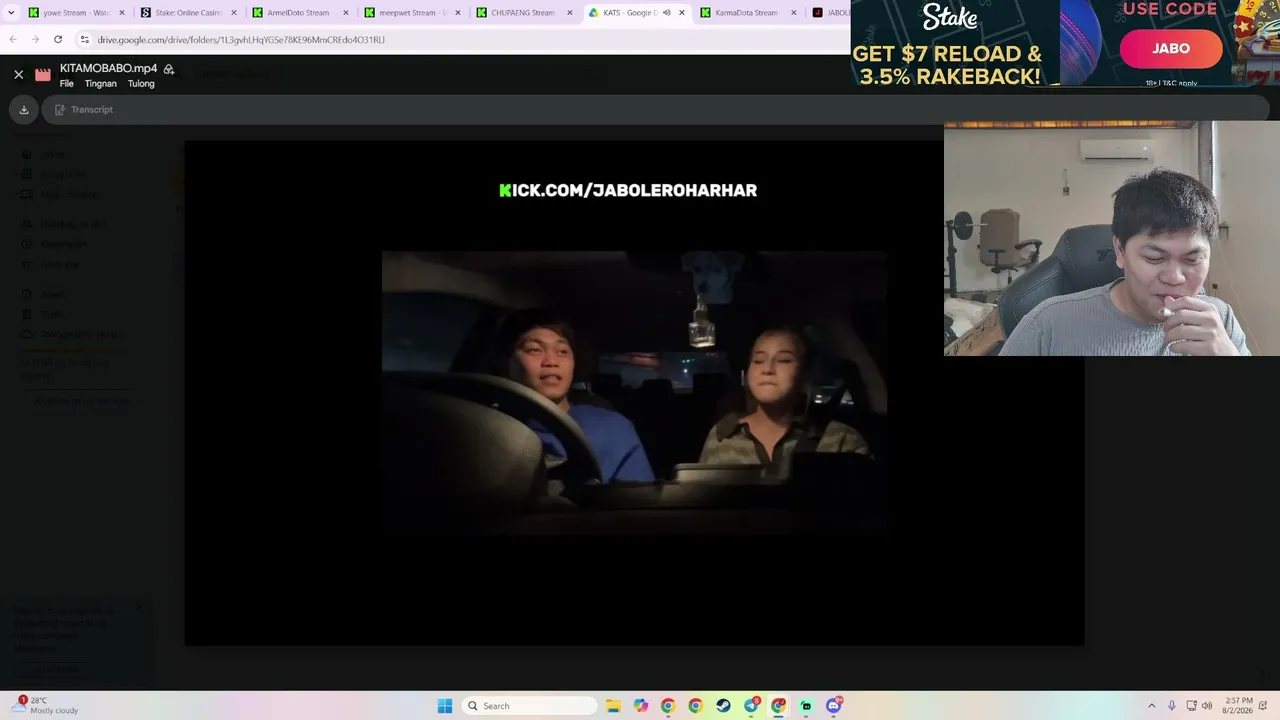1280x720 pixels.
Task: Click the browser address bar URL
Action: click(241, 40)
